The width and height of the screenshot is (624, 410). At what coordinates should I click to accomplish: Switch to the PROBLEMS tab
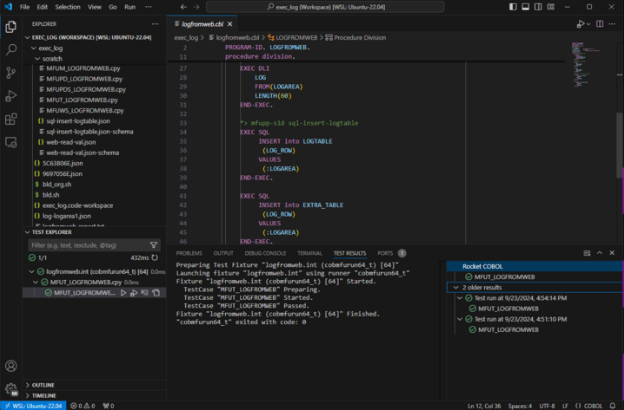(x=189, y=253)
